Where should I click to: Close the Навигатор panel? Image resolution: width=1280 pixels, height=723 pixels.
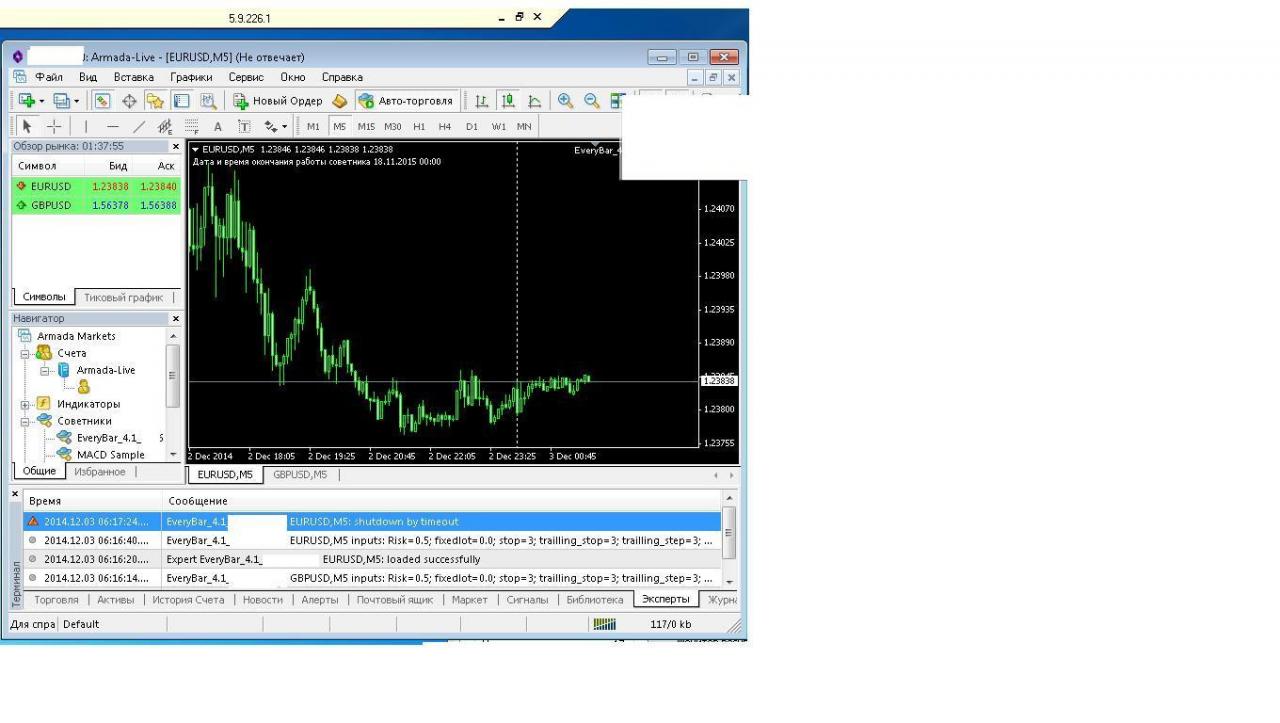pyautogui.click(x=176, y=319)
